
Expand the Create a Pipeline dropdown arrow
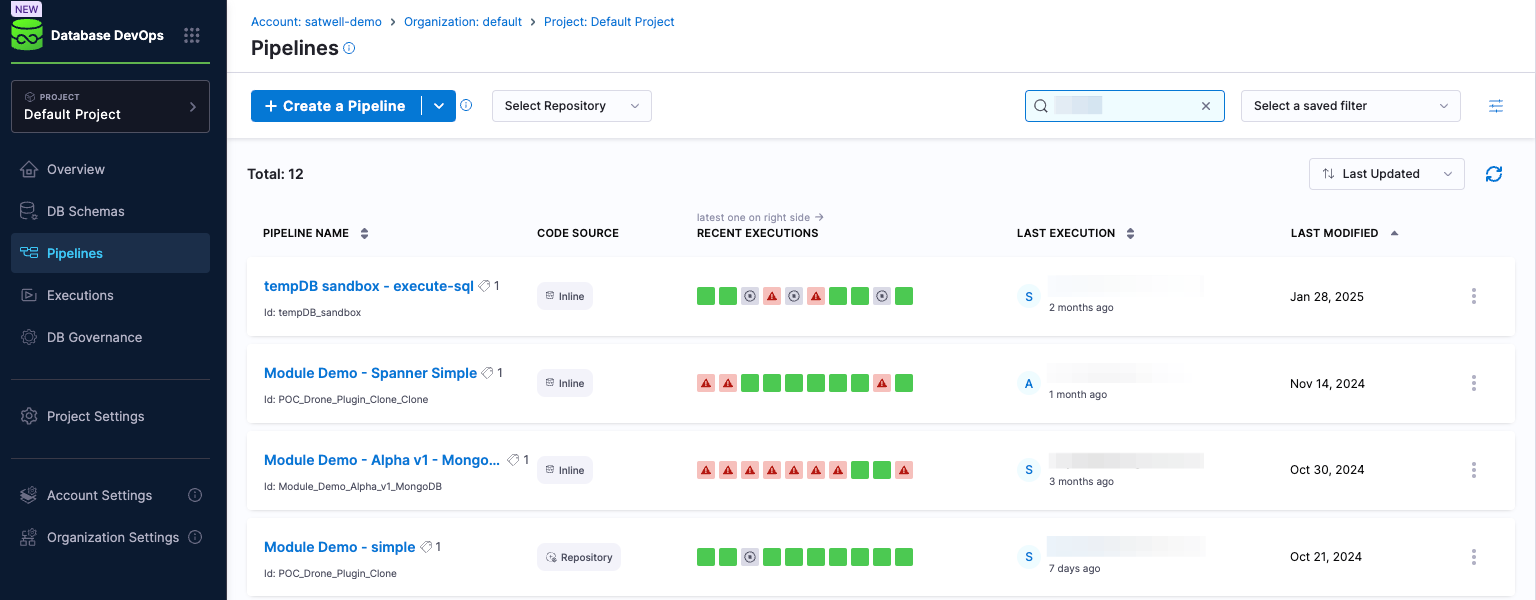pos(438,105)
